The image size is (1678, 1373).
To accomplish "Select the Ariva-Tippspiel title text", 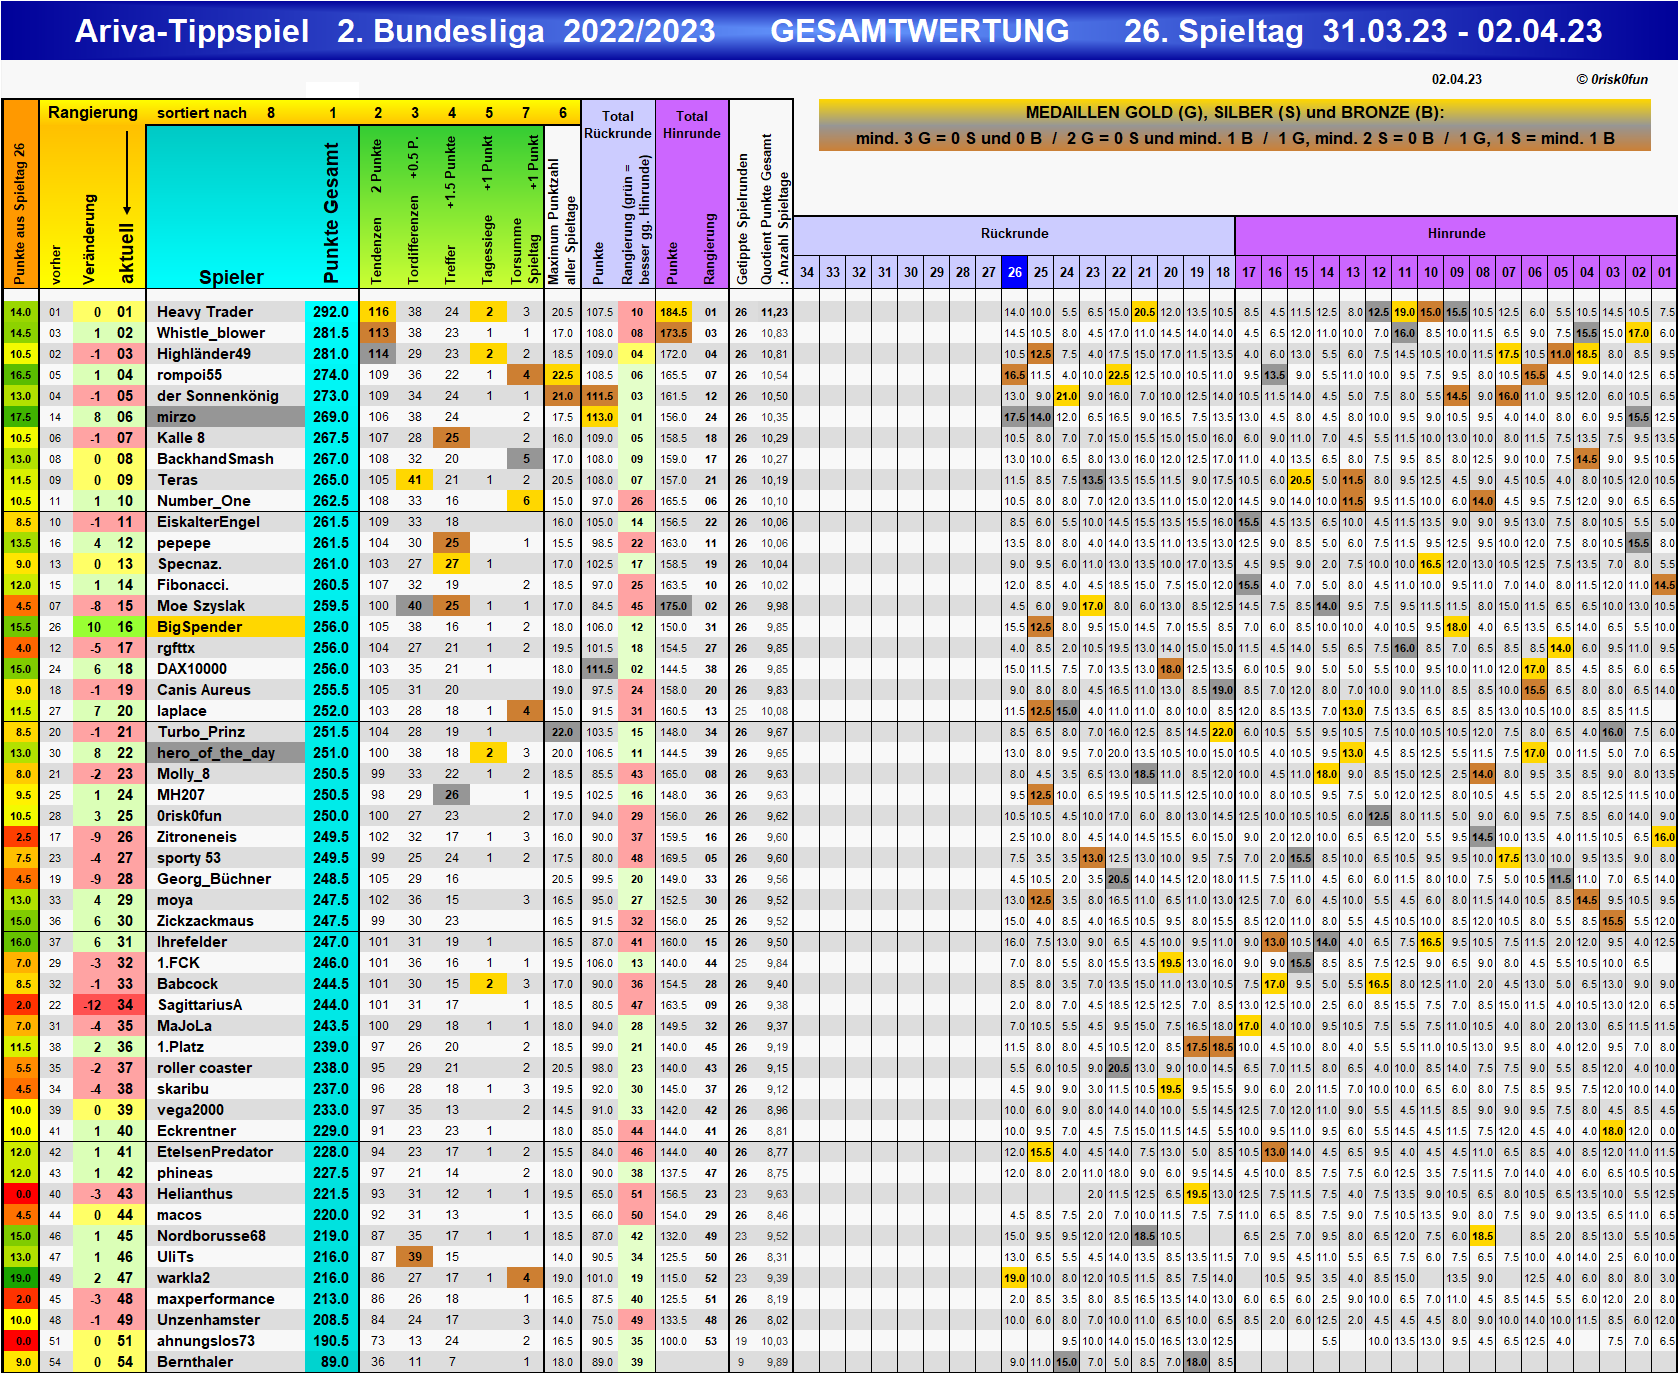I will point(192,31).
